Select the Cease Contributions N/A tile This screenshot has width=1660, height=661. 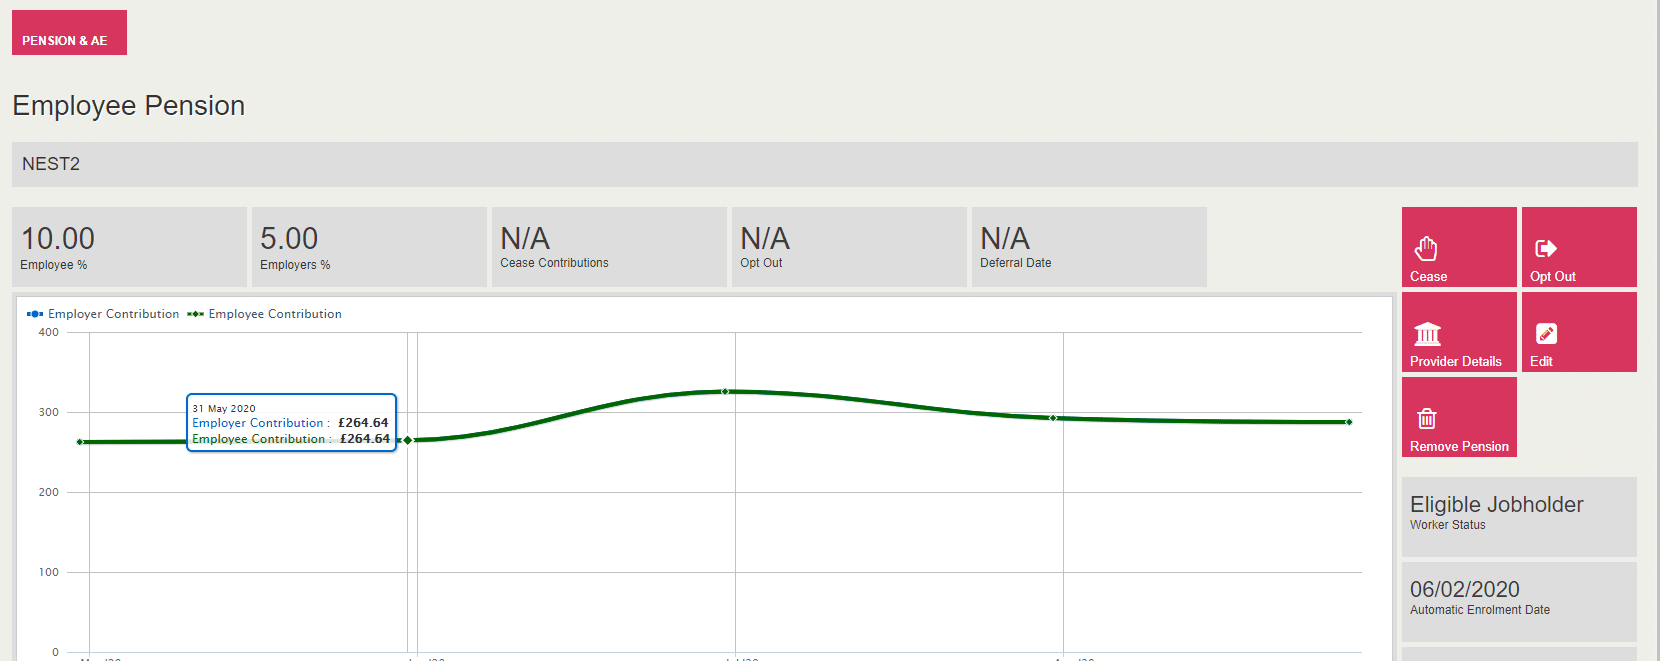[x=609, y=247]
